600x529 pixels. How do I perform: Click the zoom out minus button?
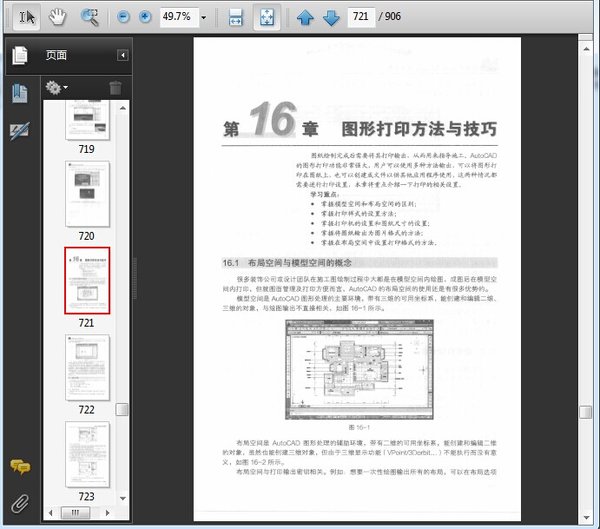124,18
